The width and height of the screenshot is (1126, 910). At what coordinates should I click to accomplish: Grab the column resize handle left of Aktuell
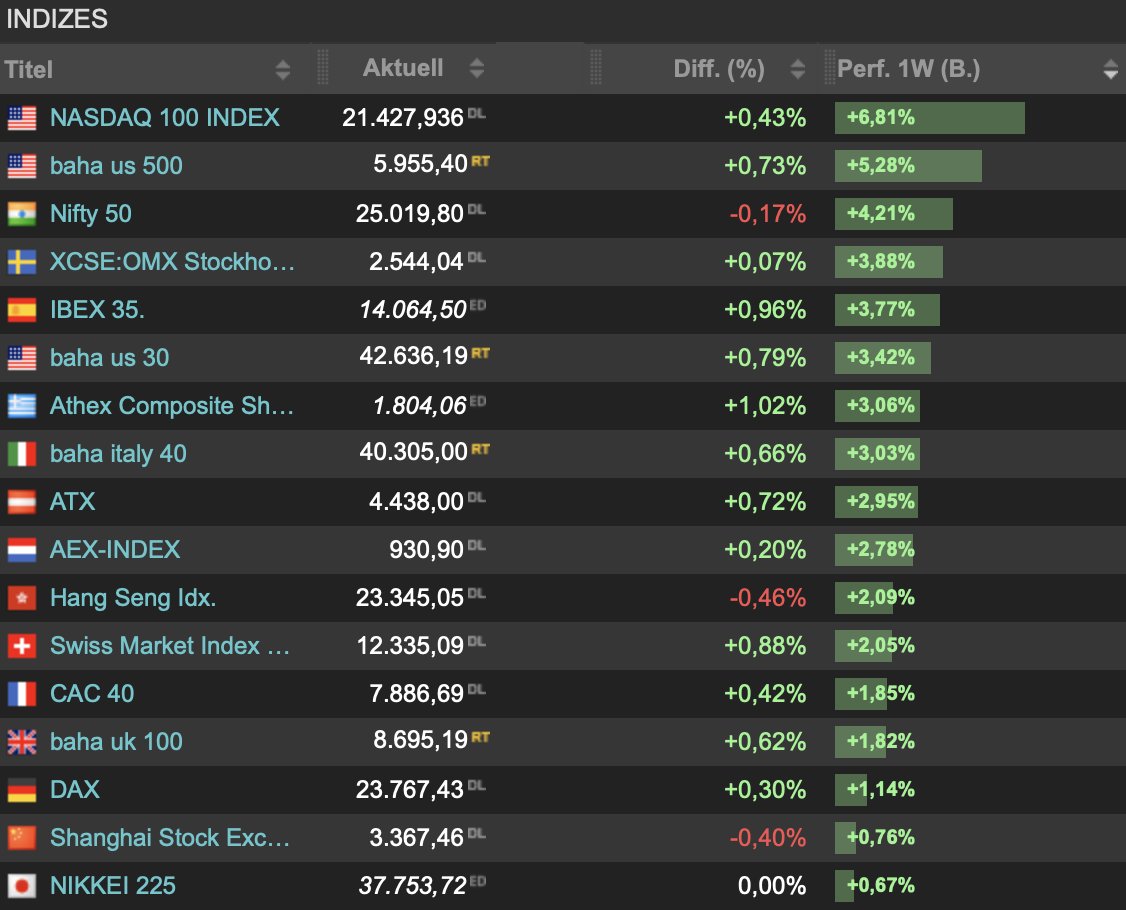[322, 68]
